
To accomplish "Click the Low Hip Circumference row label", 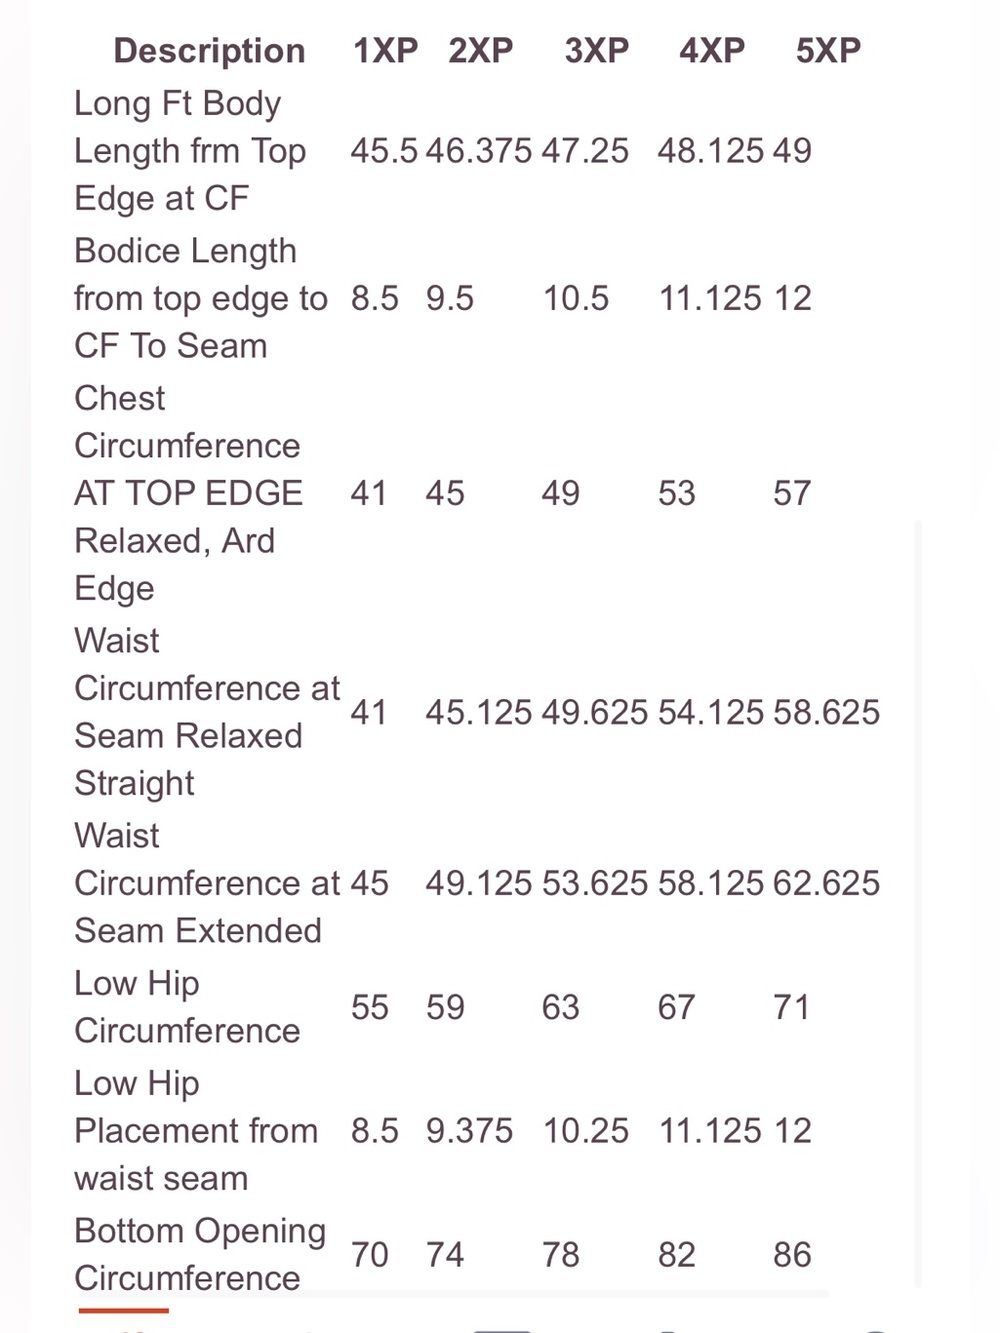I will tap(187, 1007).
